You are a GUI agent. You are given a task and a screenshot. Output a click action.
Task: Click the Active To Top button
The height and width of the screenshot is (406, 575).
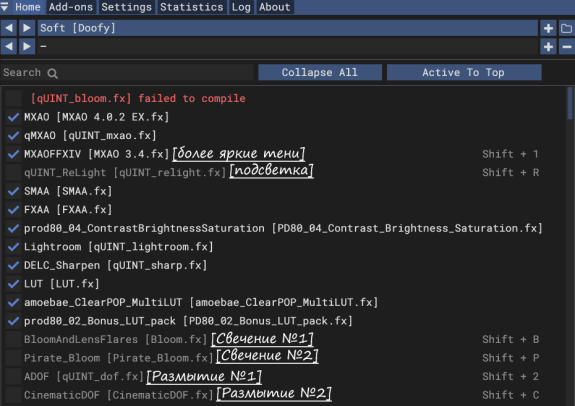[464, 72]
